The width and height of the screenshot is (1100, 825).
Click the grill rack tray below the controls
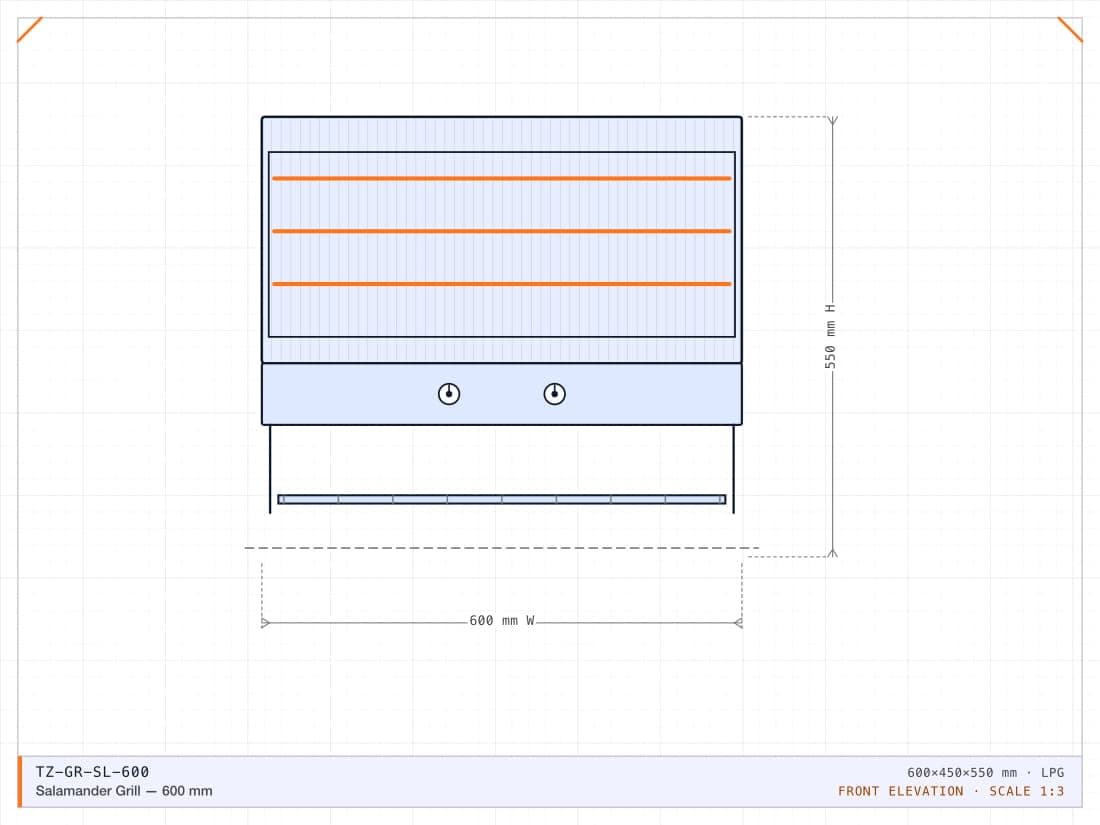point(502,499)
